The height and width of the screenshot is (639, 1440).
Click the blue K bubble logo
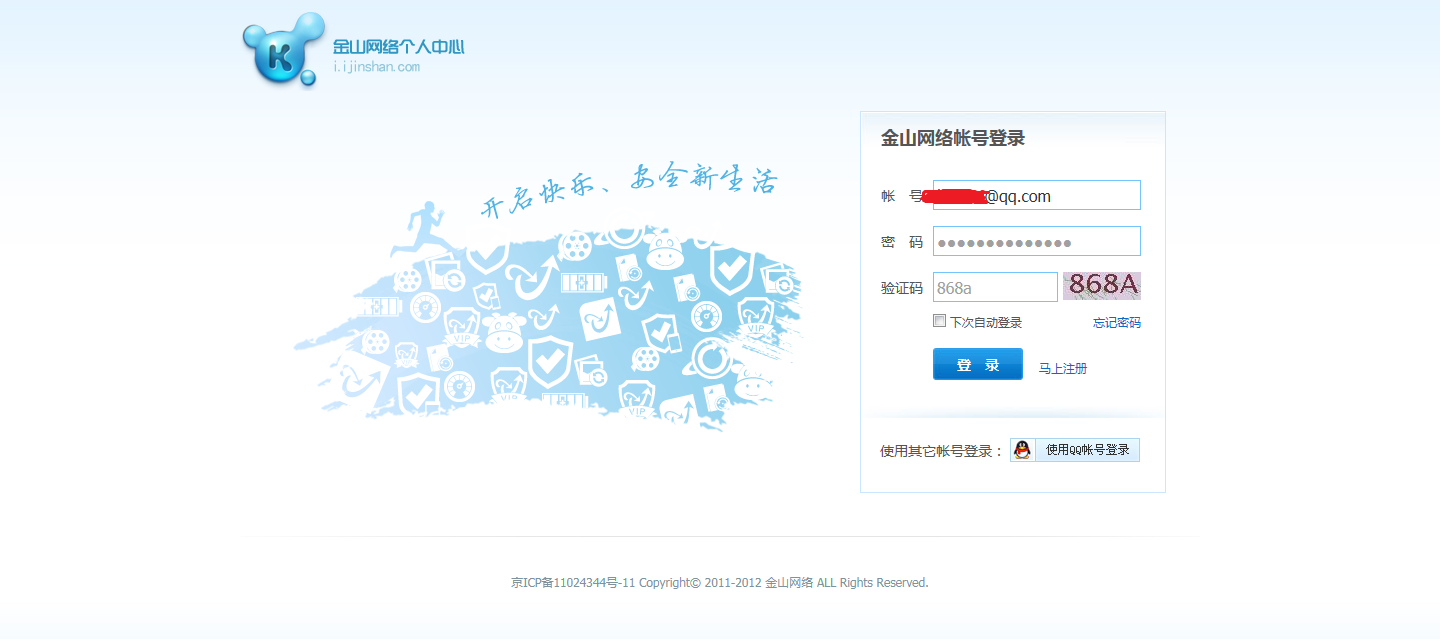(x=284, y=49)
